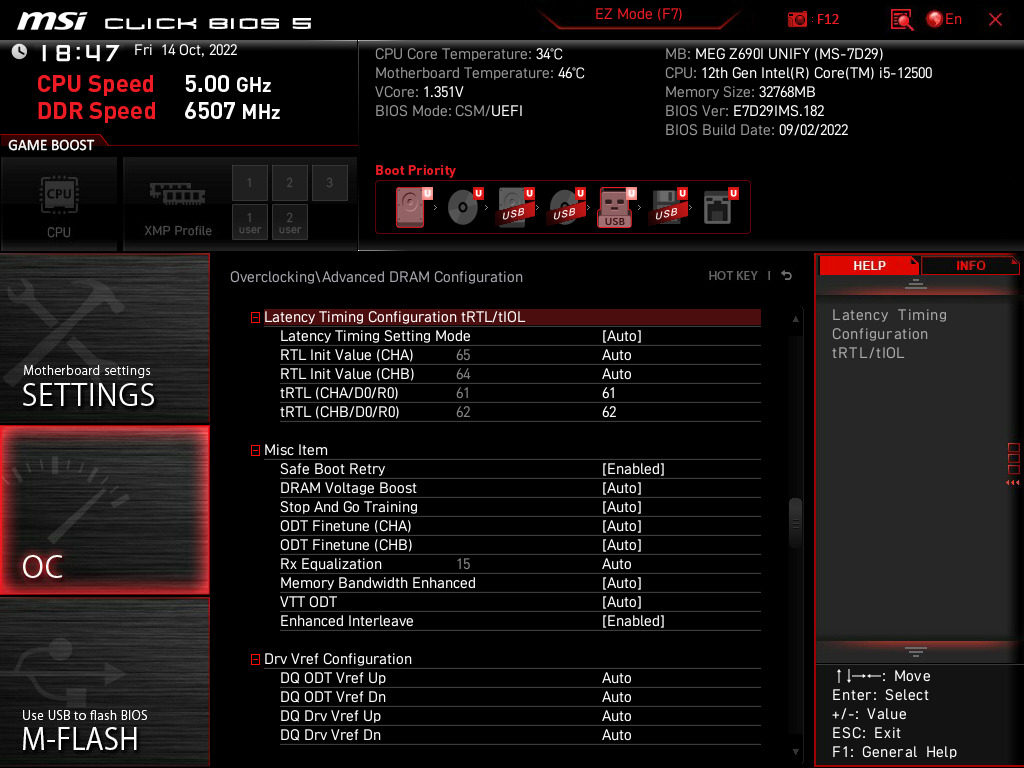Select XMP profile 3
This screenshot has width=1024, height=768.
(x=329, y=183)
